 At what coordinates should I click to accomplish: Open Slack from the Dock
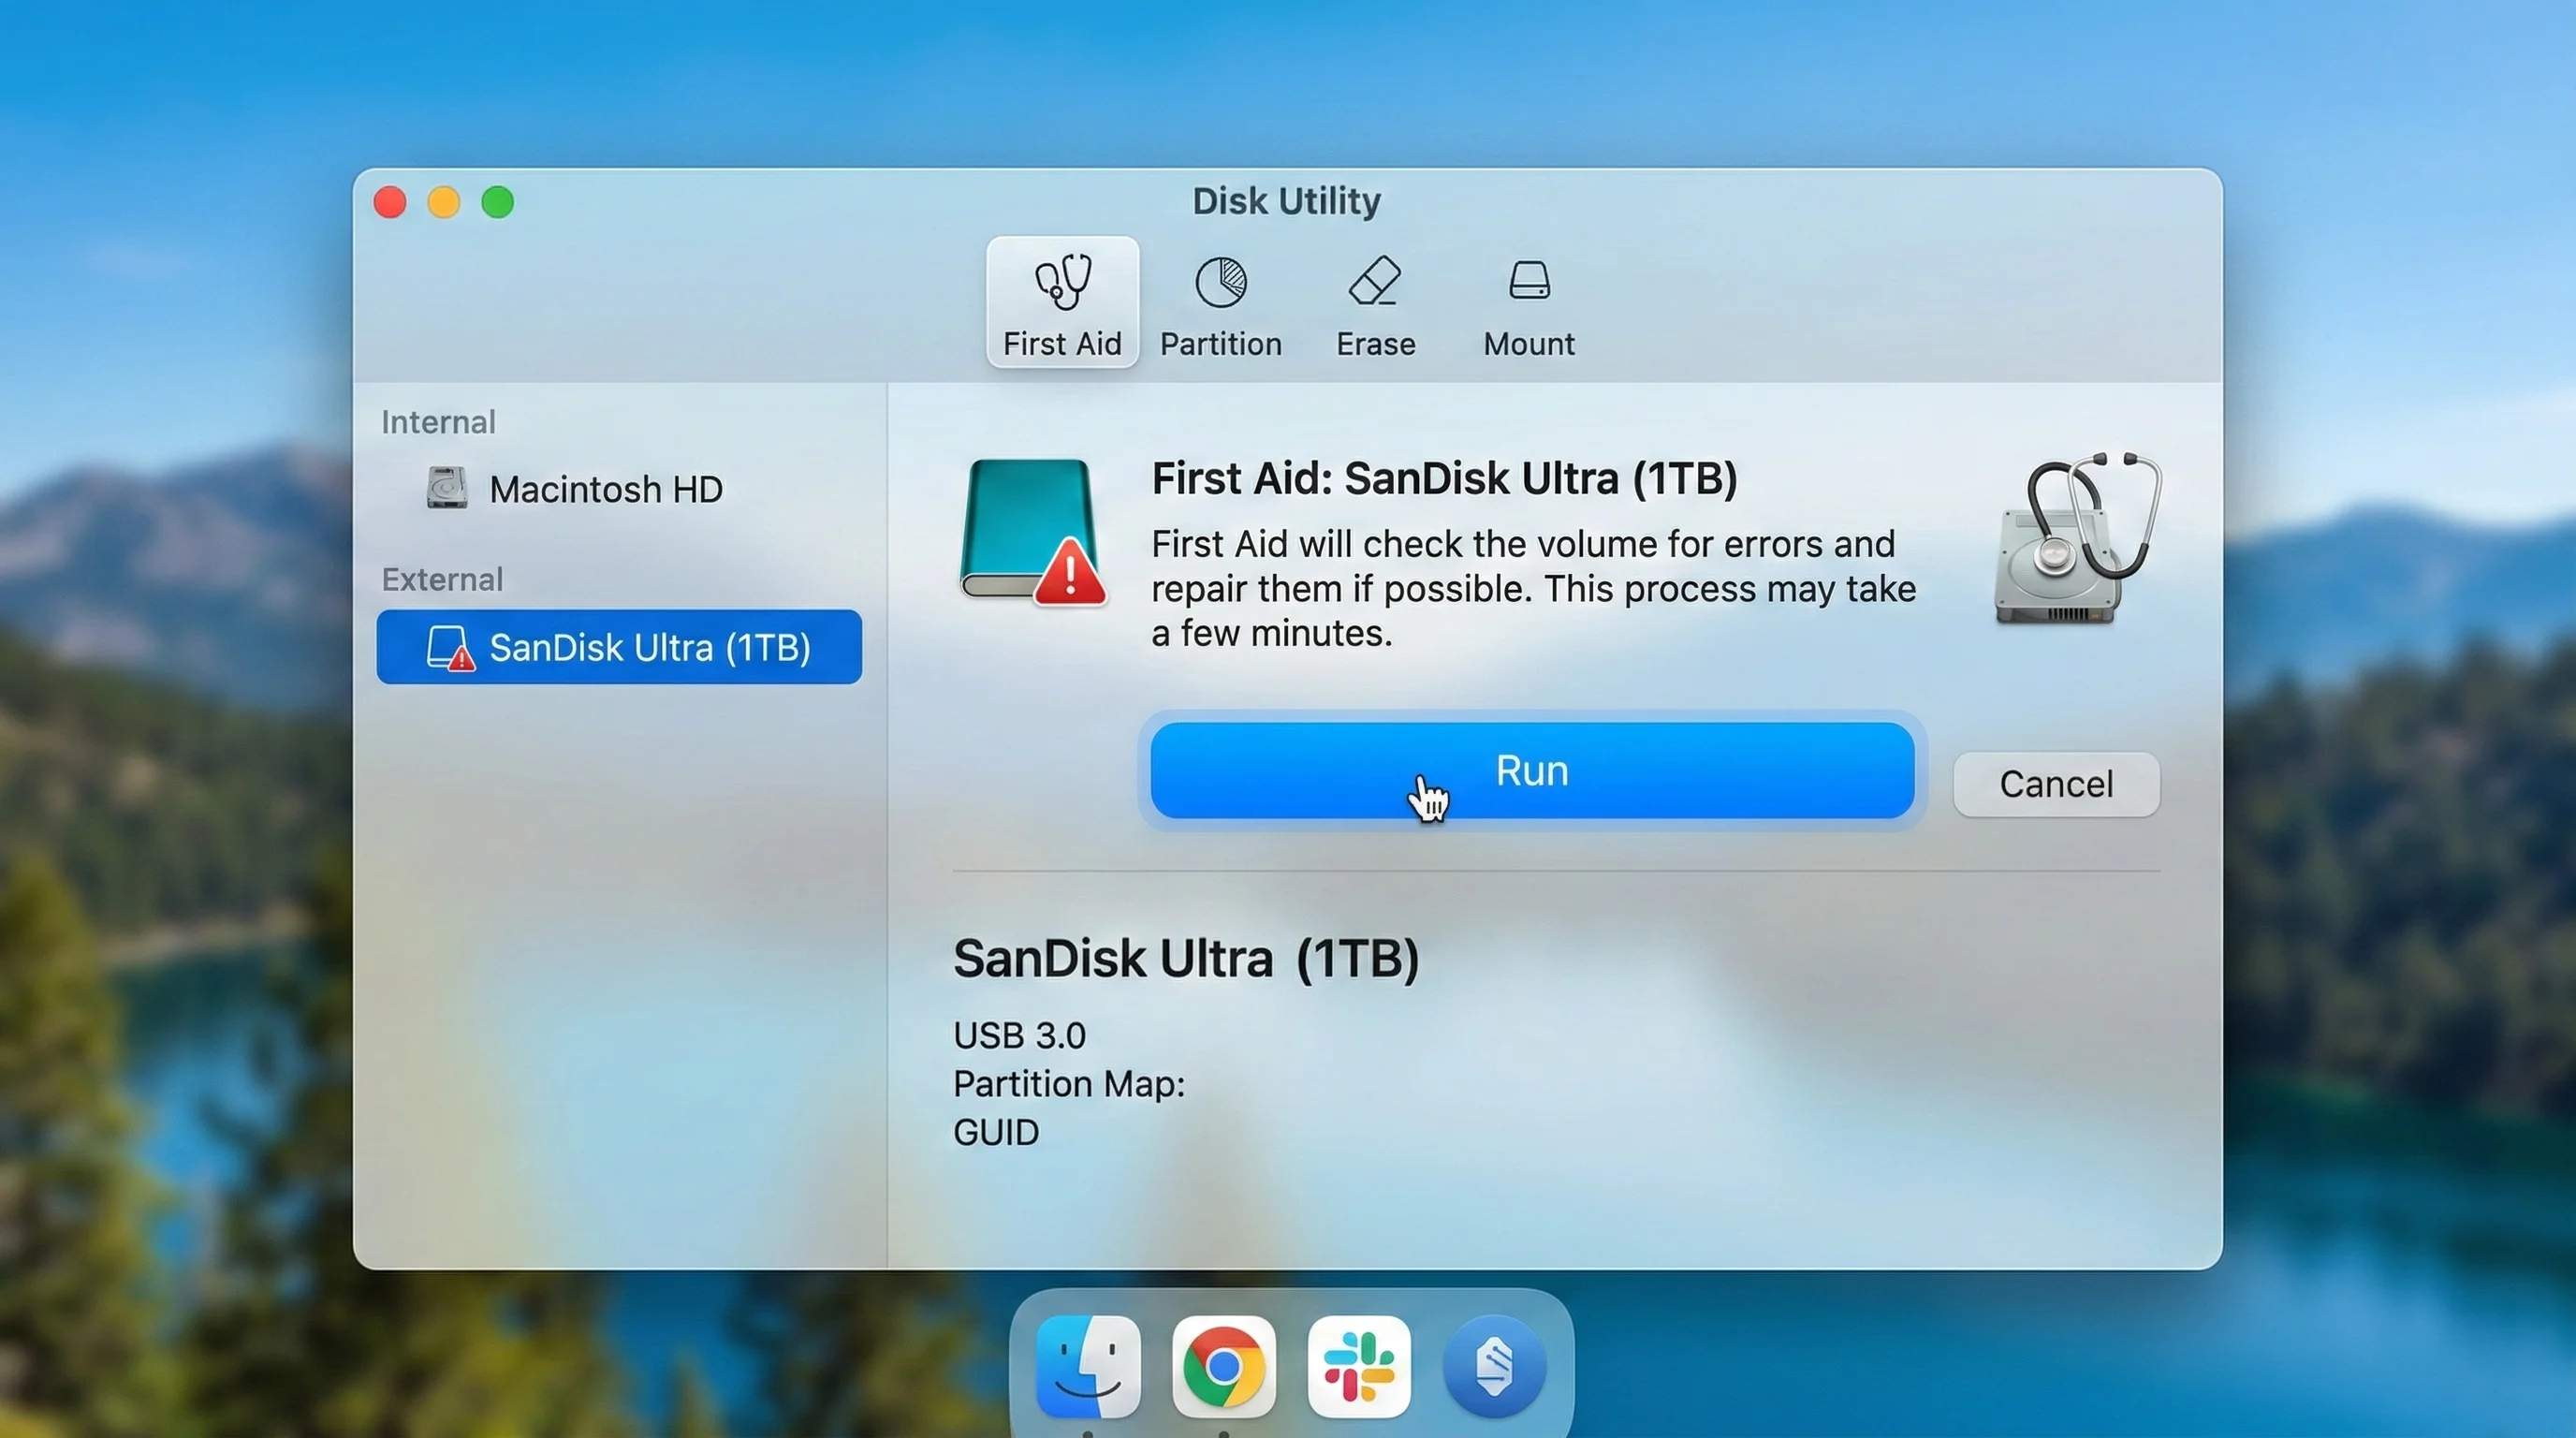pos(1359,1366)
